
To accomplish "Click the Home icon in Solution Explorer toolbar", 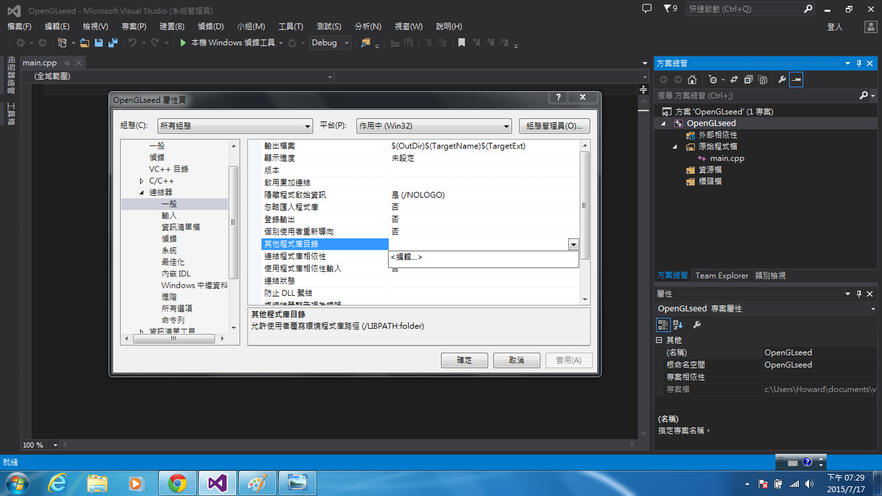I will point(692,80).
